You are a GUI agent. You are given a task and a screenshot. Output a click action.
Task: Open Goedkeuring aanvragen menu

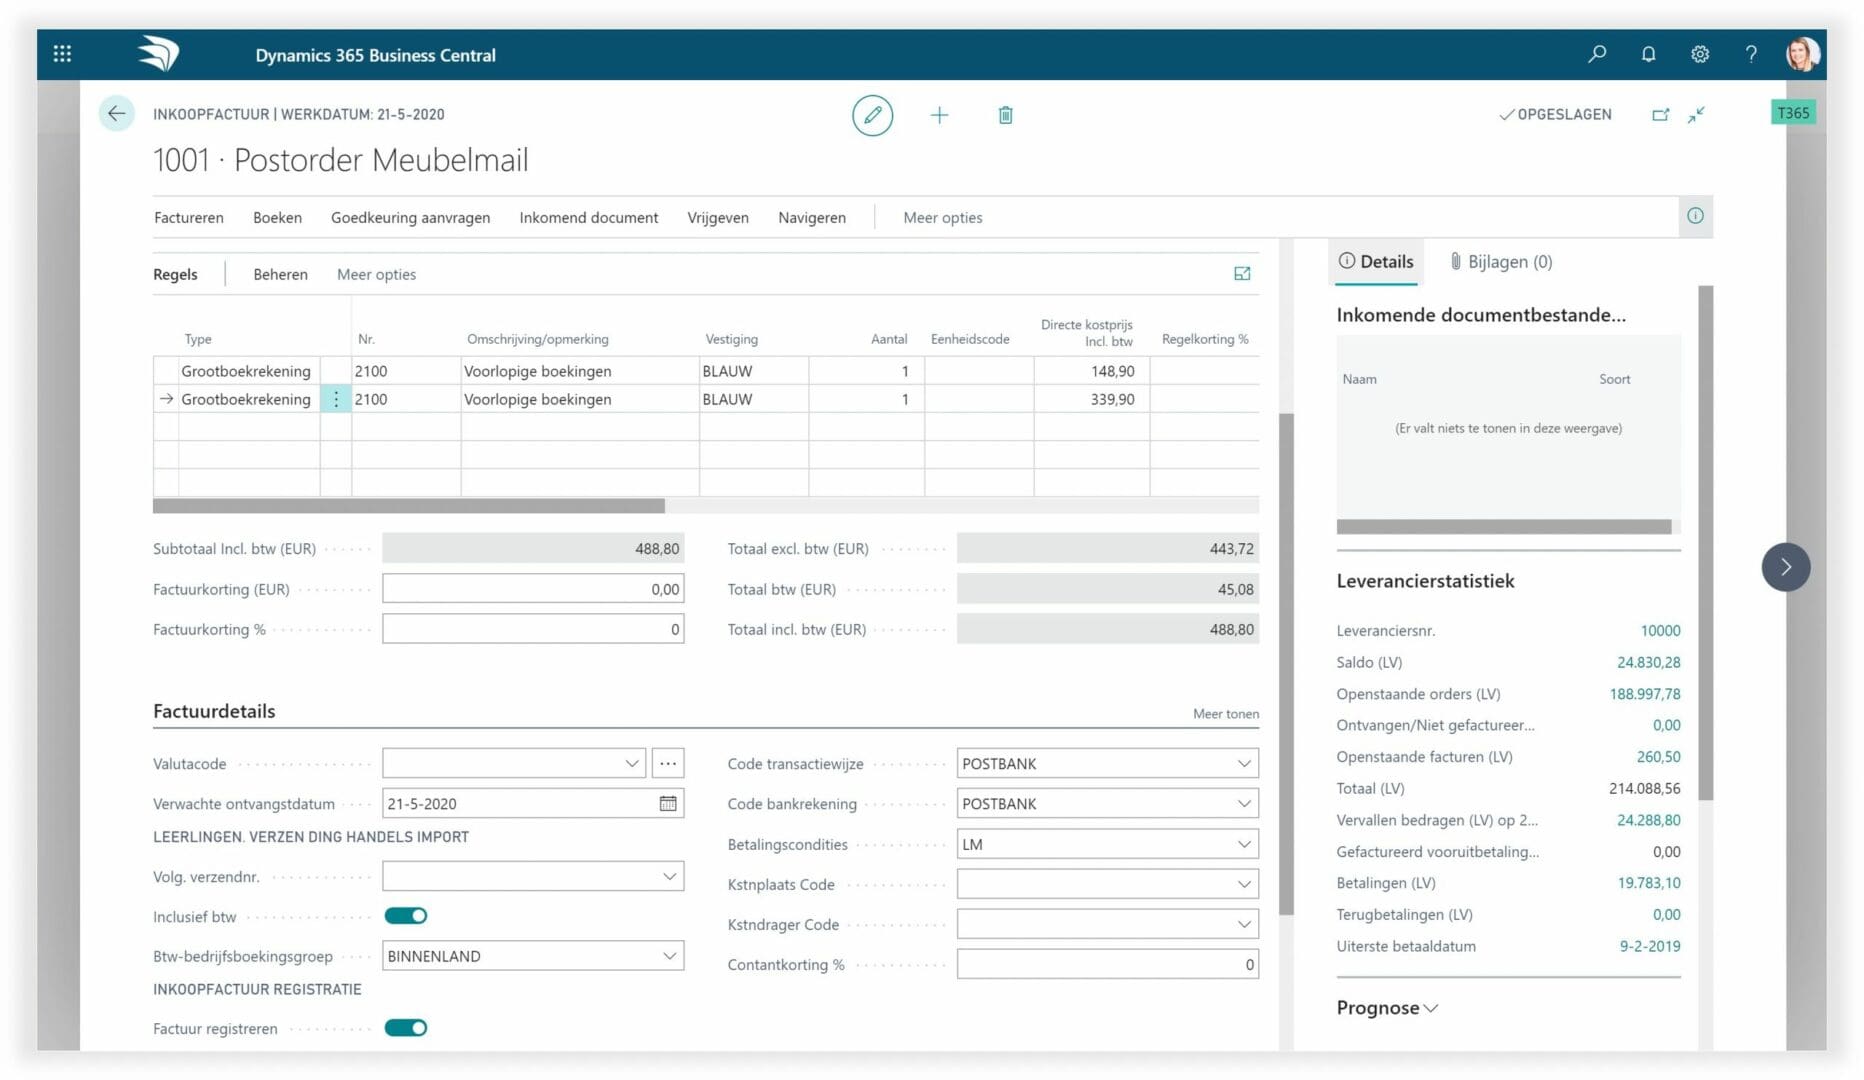pyautogui.click(x=410, y=217)
